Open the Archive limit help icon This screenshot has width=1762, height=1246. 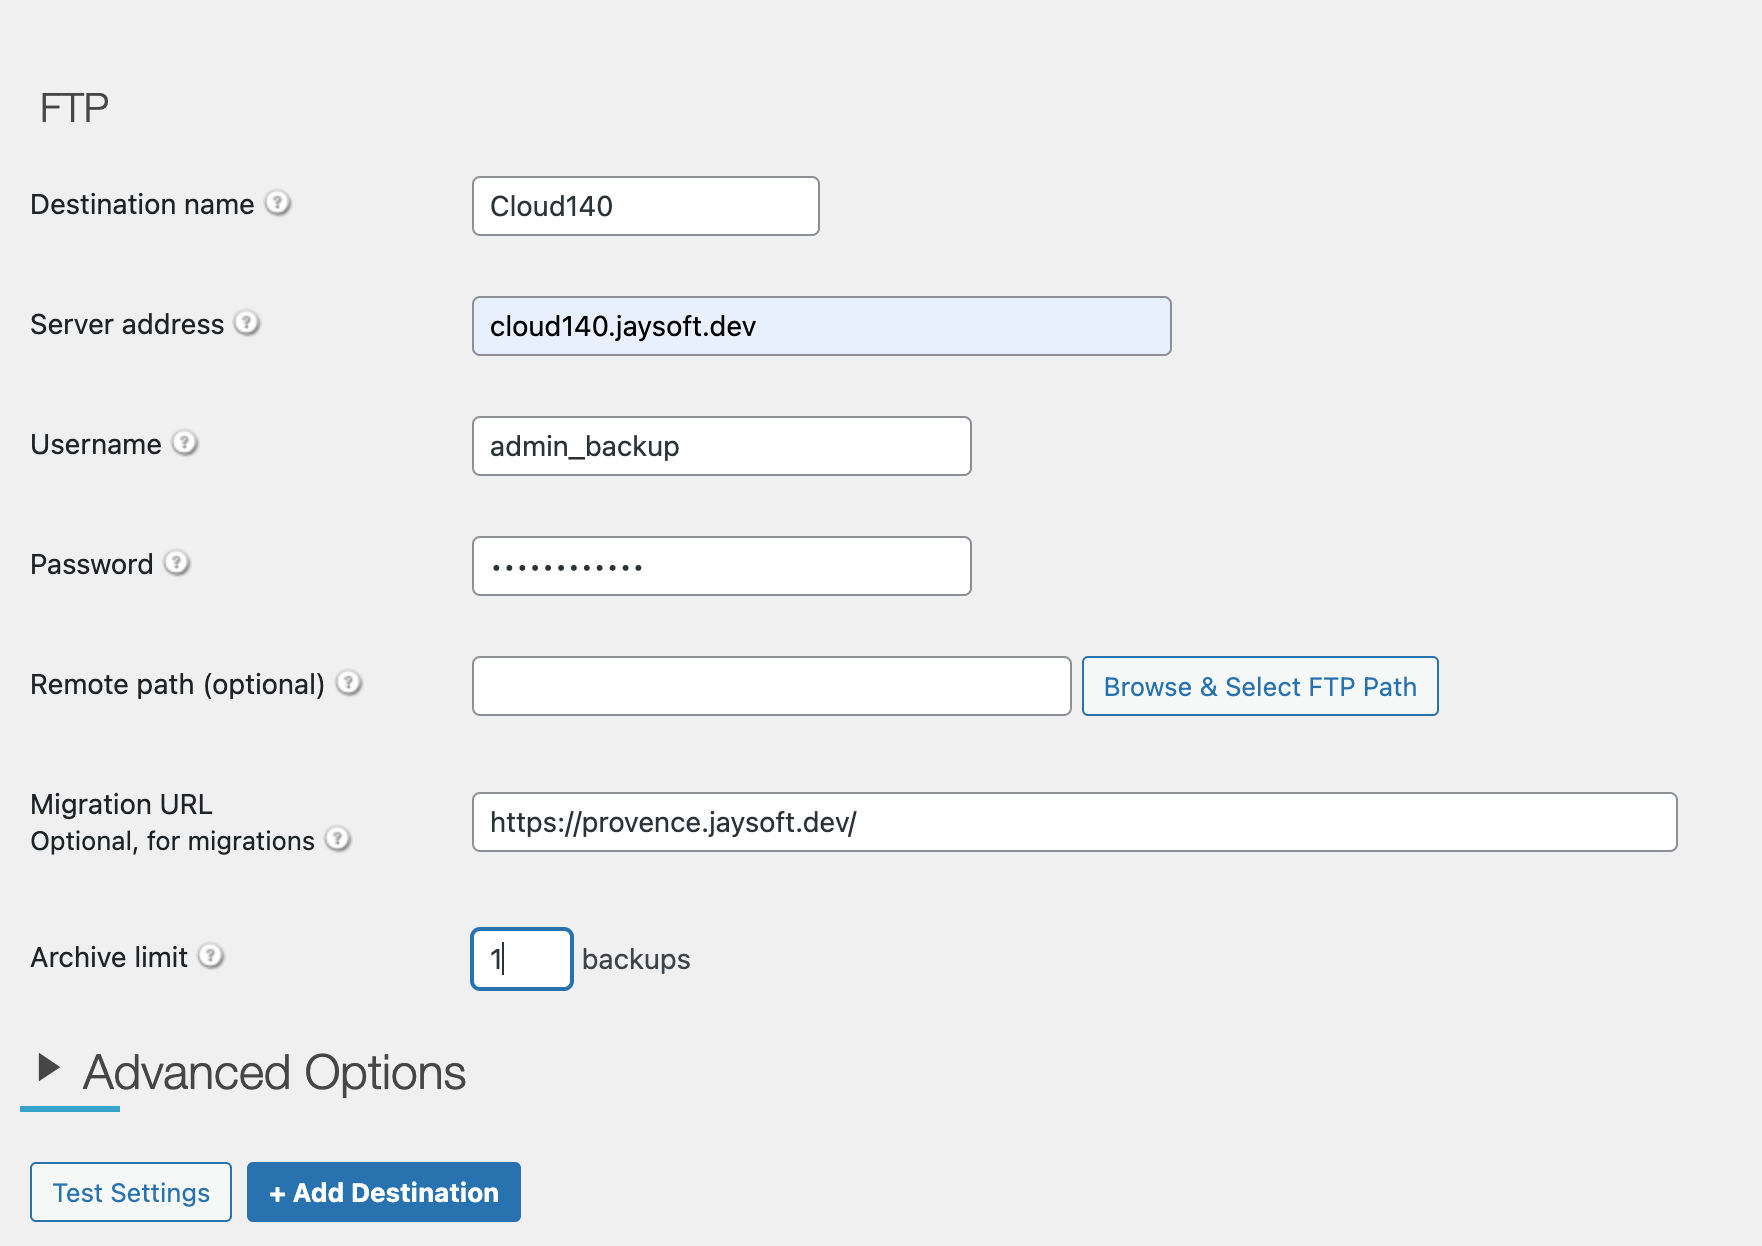point(211,956)
